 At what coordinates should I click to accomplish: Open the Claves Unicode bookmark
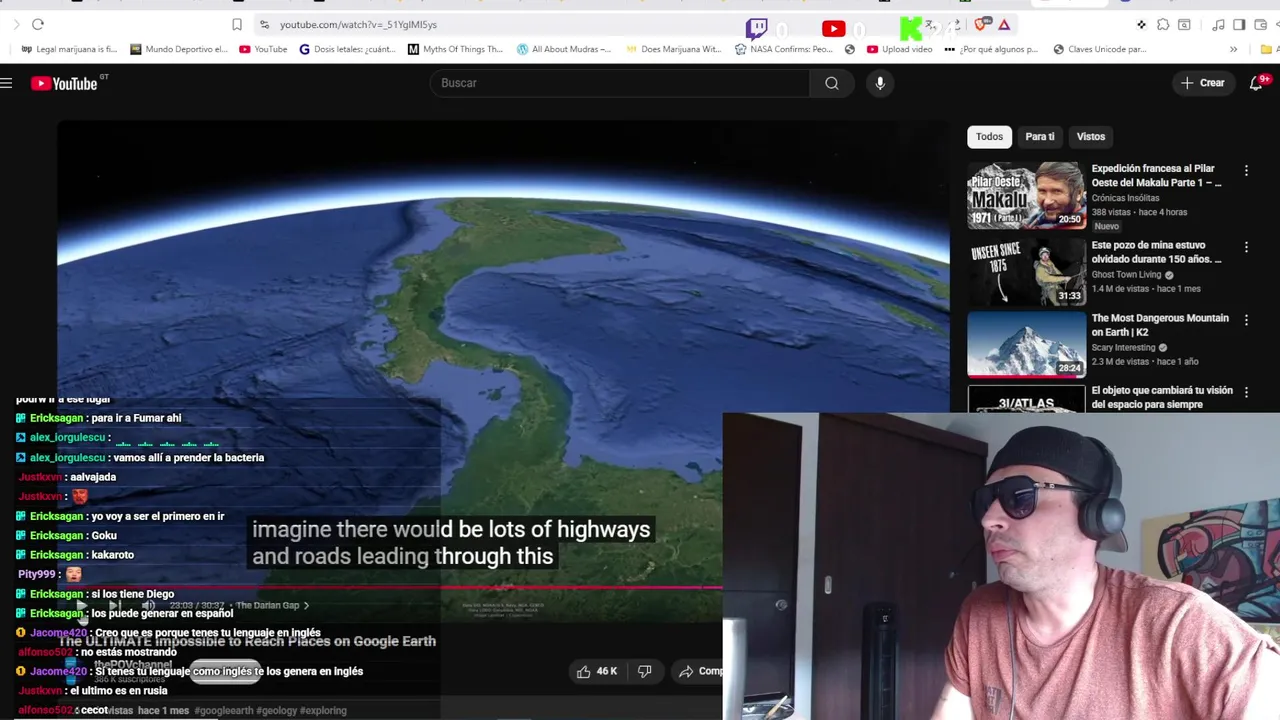tap(1099, 49)
